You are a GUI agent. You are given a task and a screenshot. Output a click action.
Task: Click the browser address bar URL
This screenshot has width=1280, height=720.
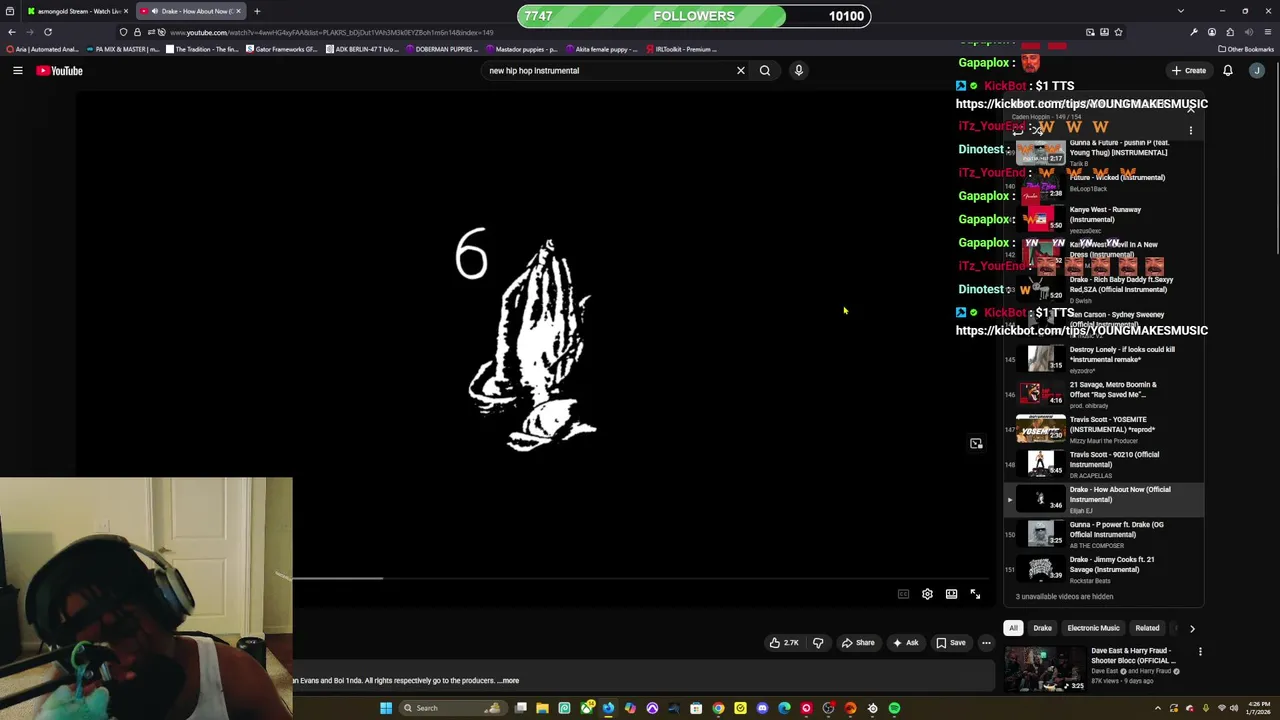(331, 32)
